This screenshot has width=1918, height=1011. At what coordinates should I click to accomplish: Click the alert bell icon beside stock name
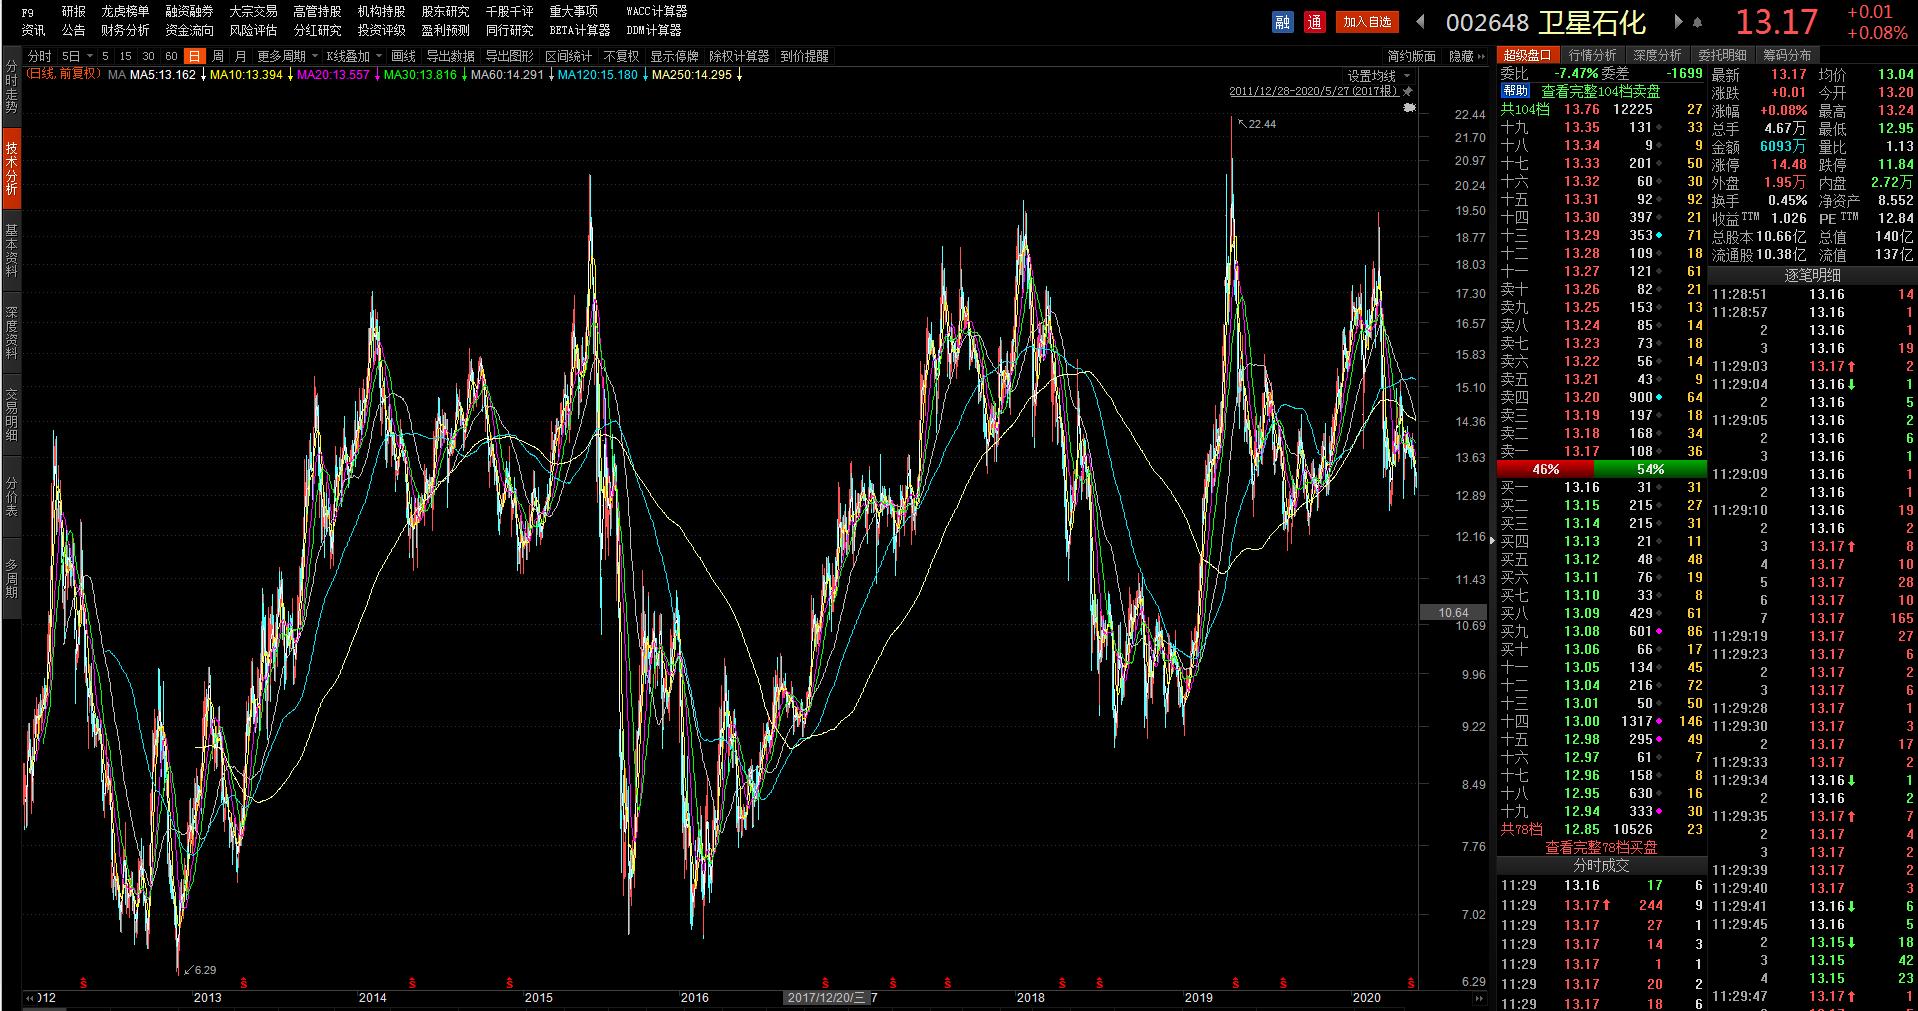coord(1697,22)
